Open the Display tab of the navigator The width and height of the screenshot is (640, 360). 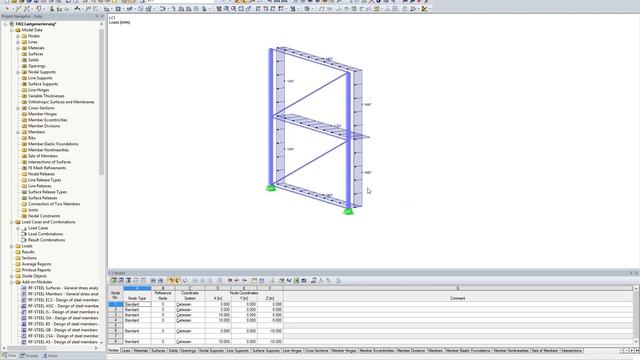coord(29,356)
